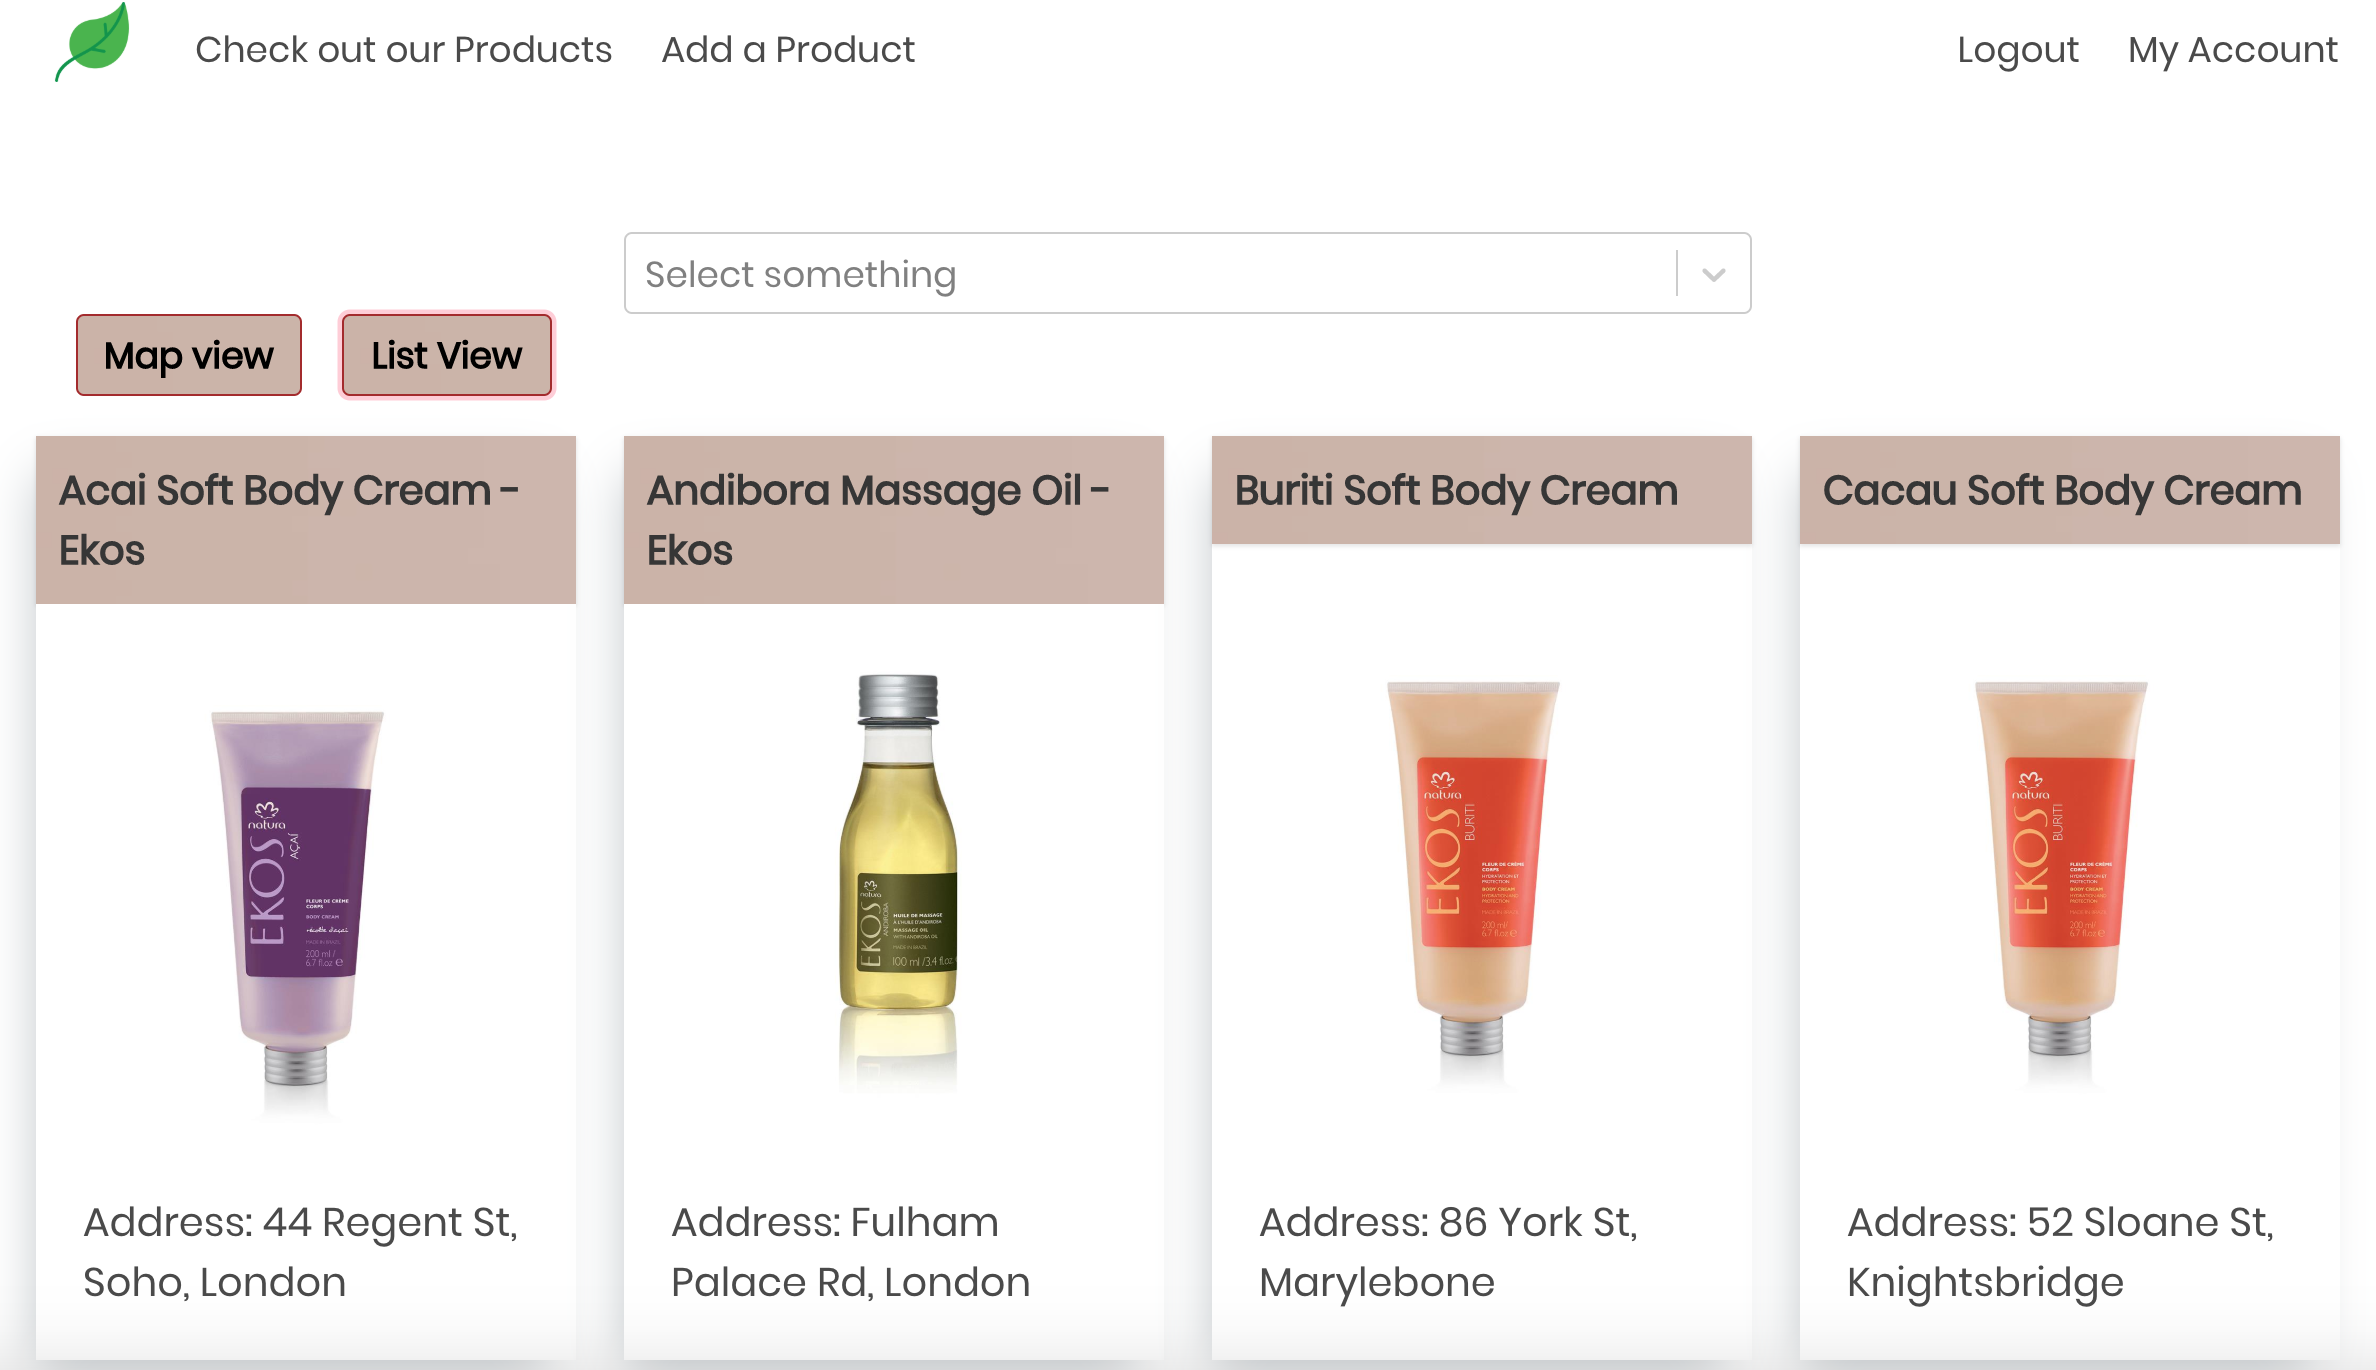Go to the Add a Product page
2376x1370 pixels.
point(788,49)
